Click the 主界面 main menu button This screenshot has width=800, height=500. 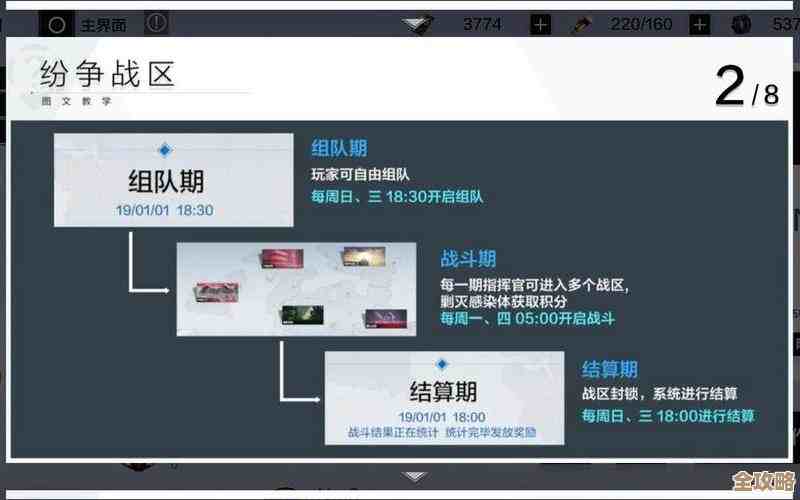pos(104,25)
